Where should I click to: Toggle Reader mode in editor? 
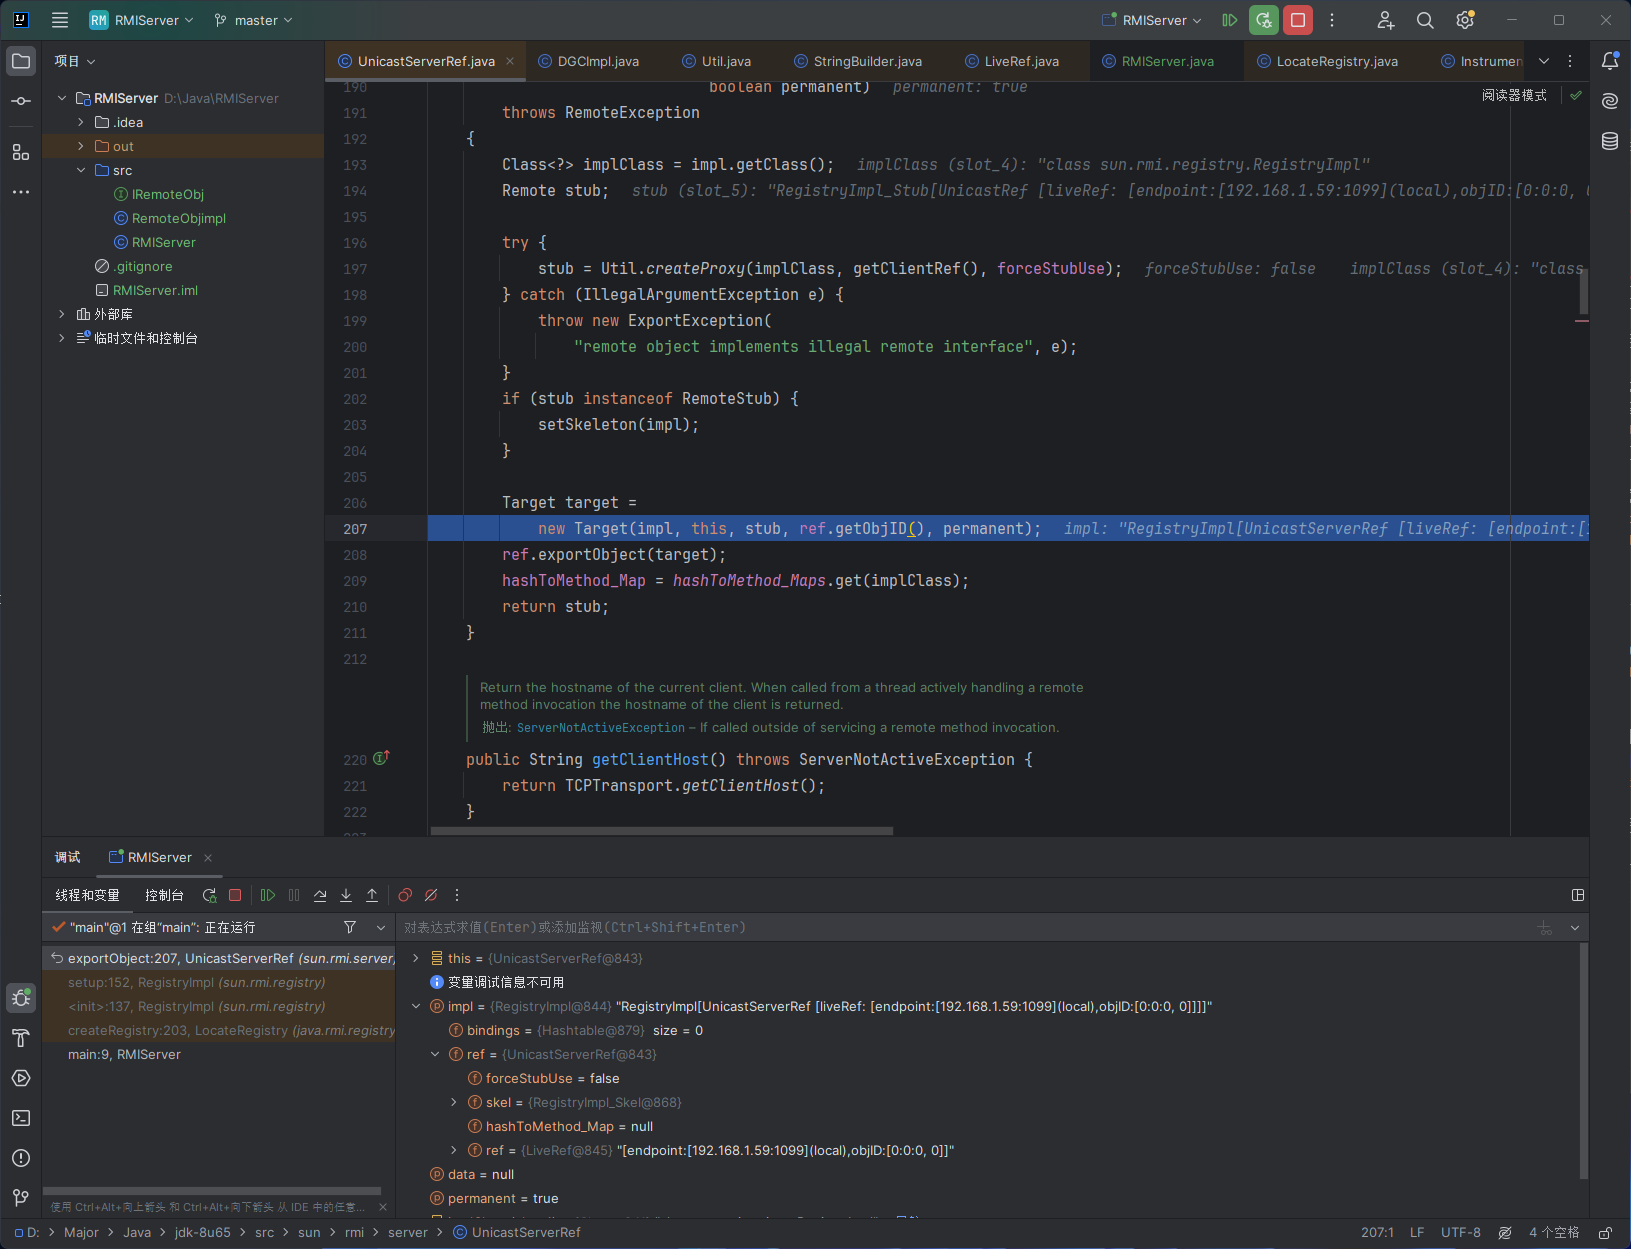[1514, 95]
